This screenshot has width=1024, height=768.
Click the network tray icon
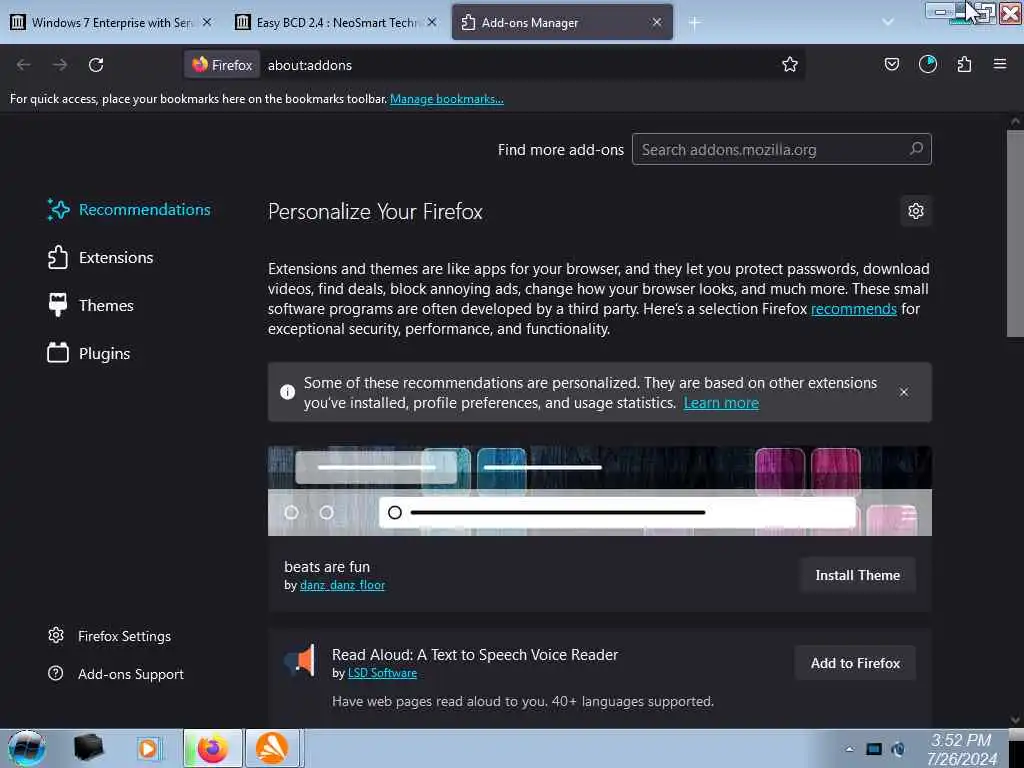[x=874, y=749]
